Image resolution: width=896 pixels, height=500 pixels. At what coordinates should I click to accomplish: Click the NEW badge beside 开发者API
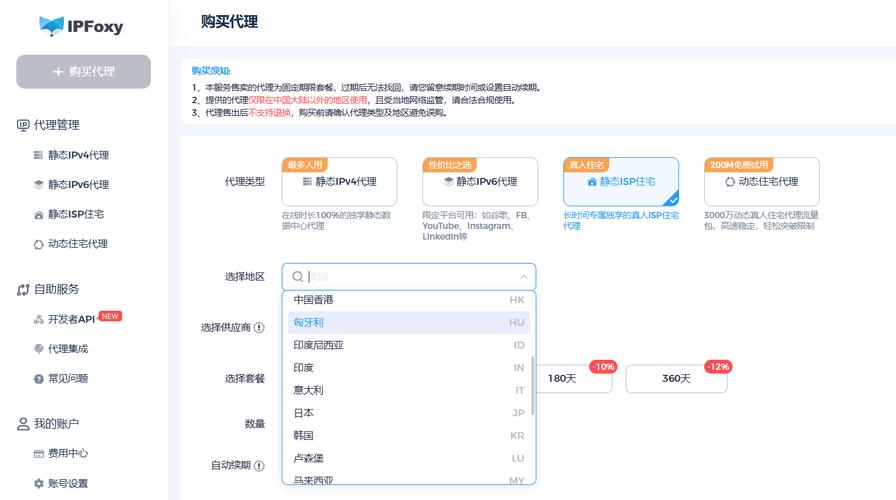pos(110,316)
